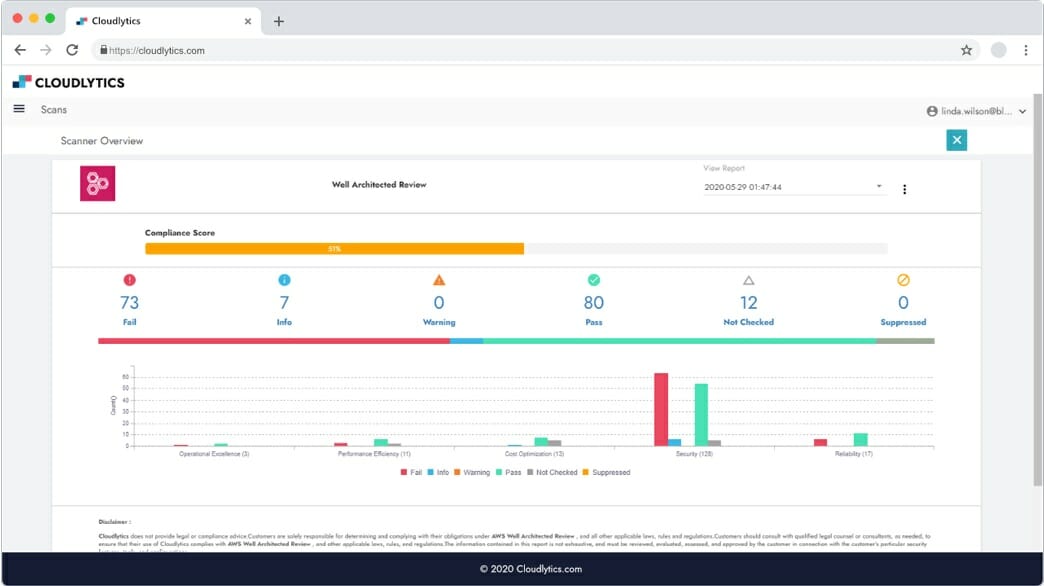Click the 'Cost Optimization (13)' axis label
The image size is (1044, 586).
coord(534,454)
